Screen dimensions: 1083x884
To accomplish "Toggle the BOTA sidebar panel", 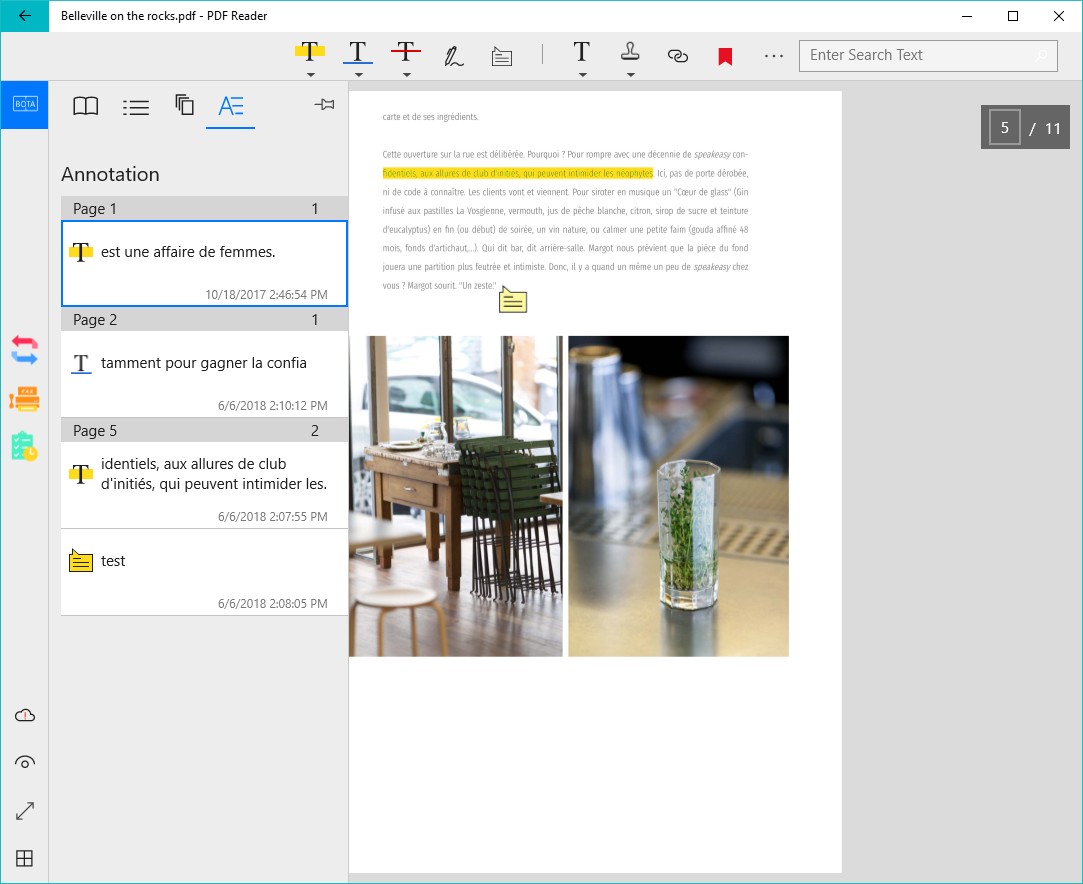I will click(25, 104).
